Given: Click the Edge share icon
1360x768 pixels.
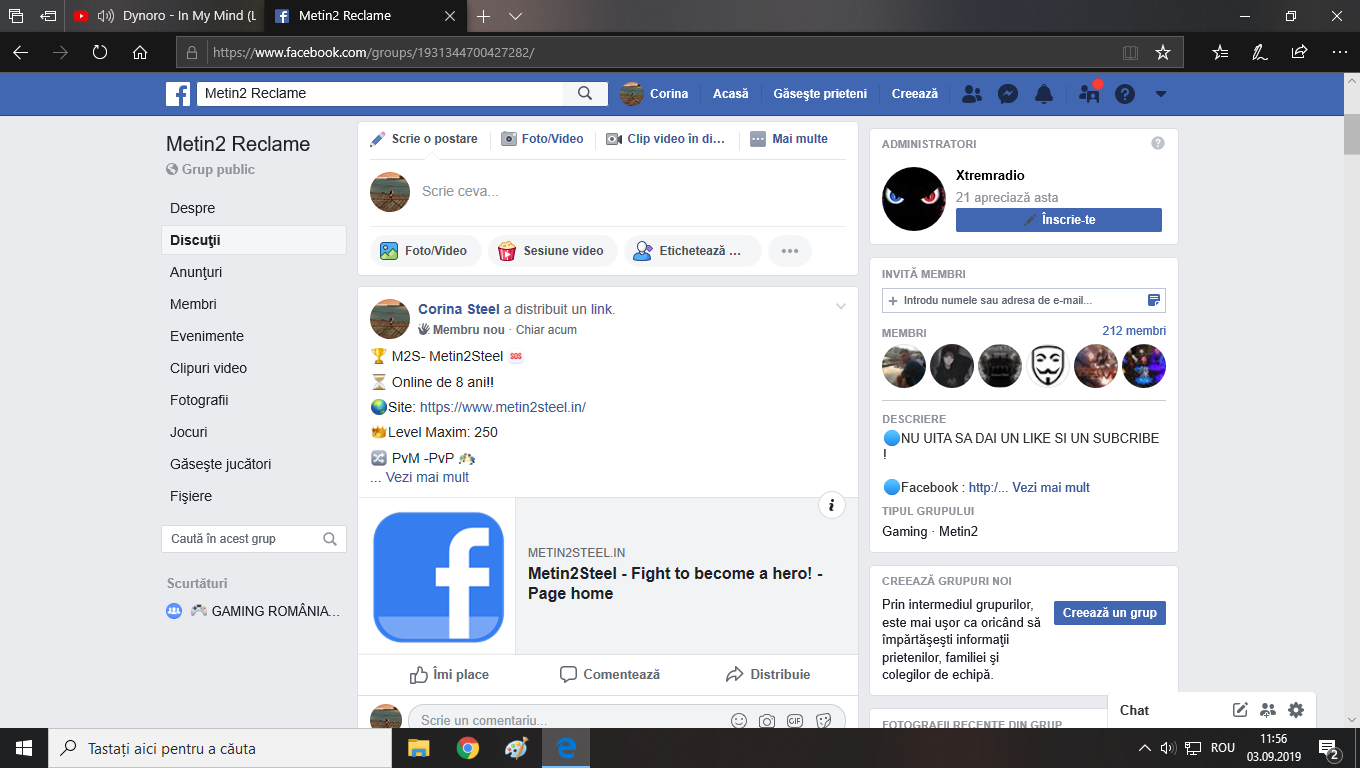Looking at the screenshot, I should [1299, 52].
